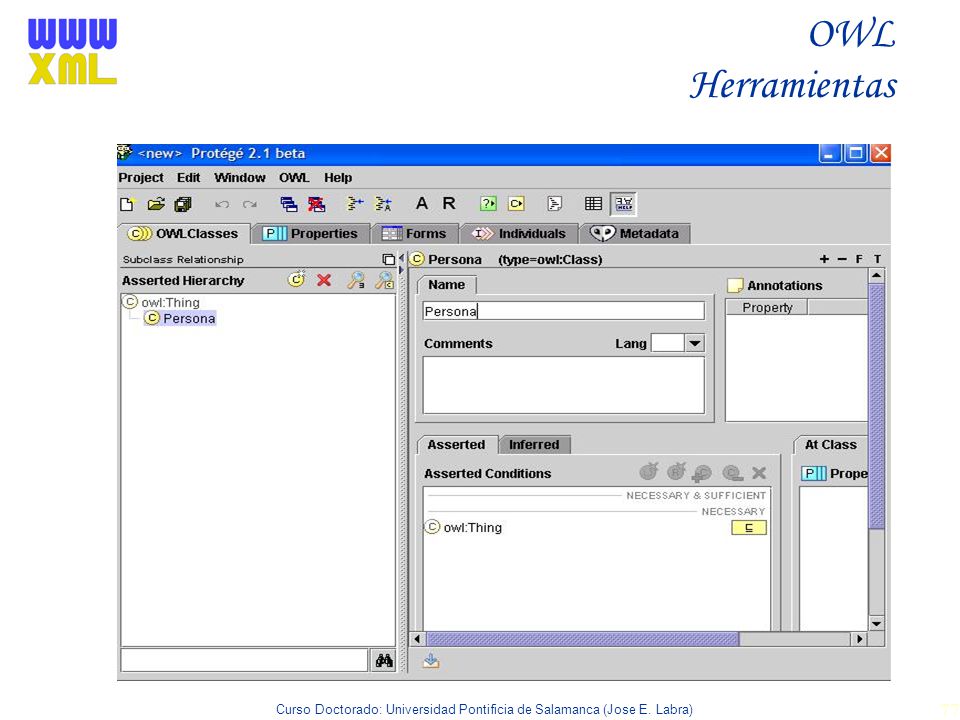960x720 pixels.
Task: Click the new project toolbar icon
Action: (x=127, y=204)
